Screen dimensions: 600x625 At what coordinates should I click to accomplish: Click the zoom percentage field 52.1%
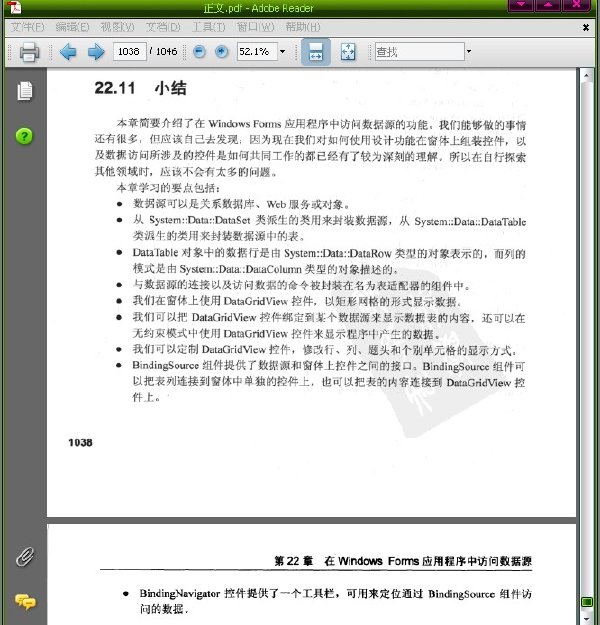(x=257, y=51)
